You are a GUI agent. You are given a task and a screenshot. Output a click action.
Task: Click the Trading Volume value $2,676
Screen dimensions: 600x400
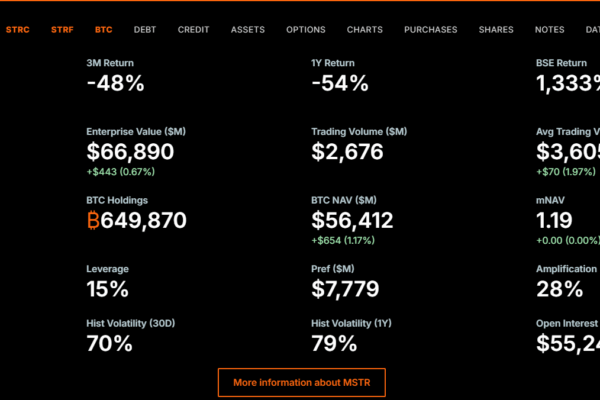coord(347,152)
